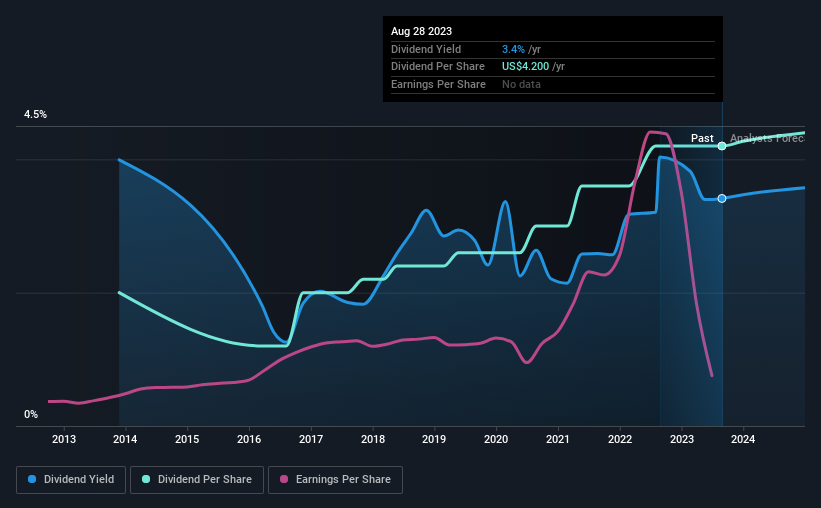Image resolution: width=821 pixels, height=508 pixels.
Task: Click the 2019 x-axis year label
Action: [x=434, y=439]
